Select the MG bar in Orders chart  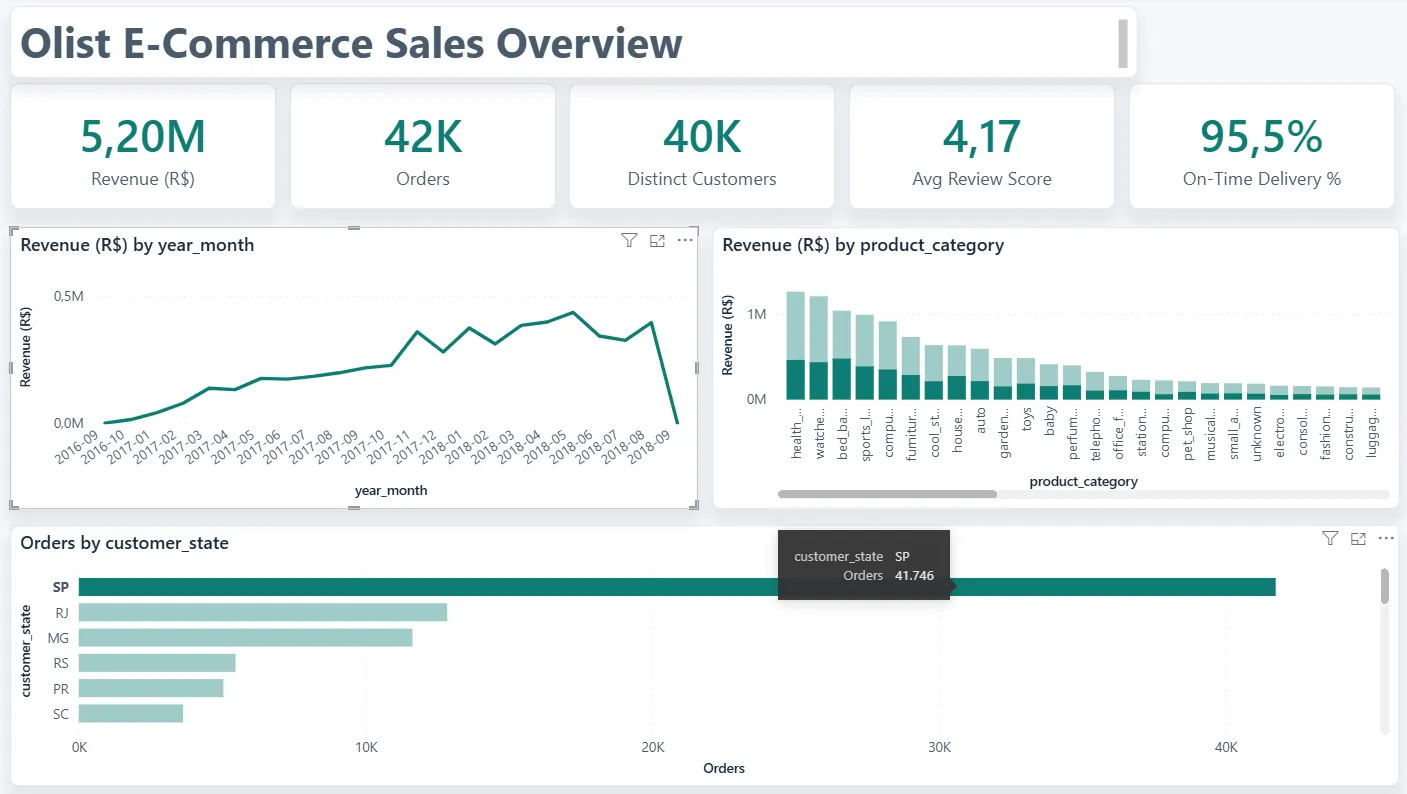coord(245,637)
